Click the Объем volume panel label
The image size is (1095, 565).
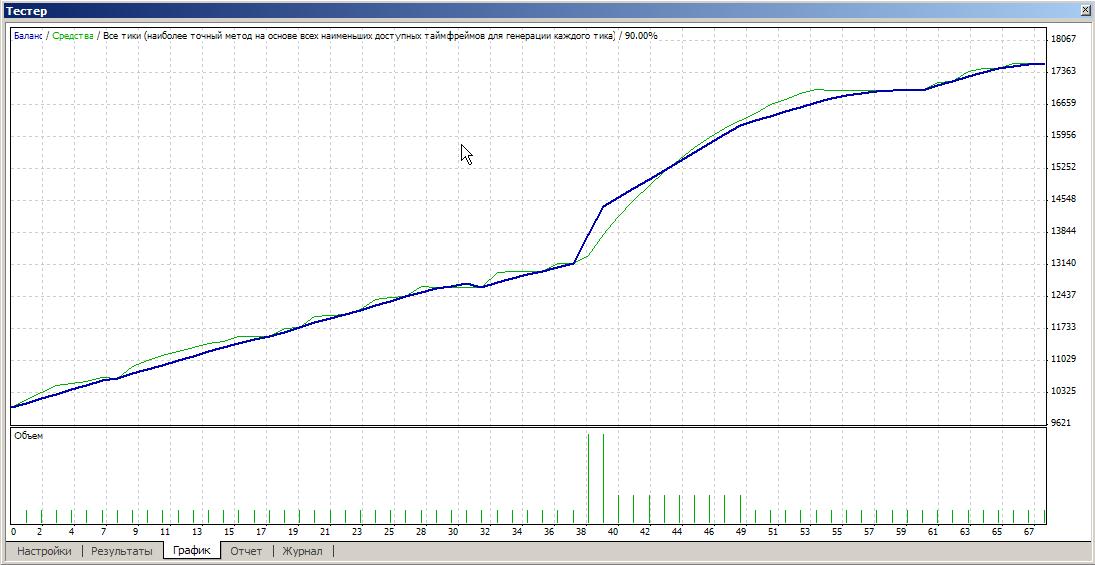29,436
